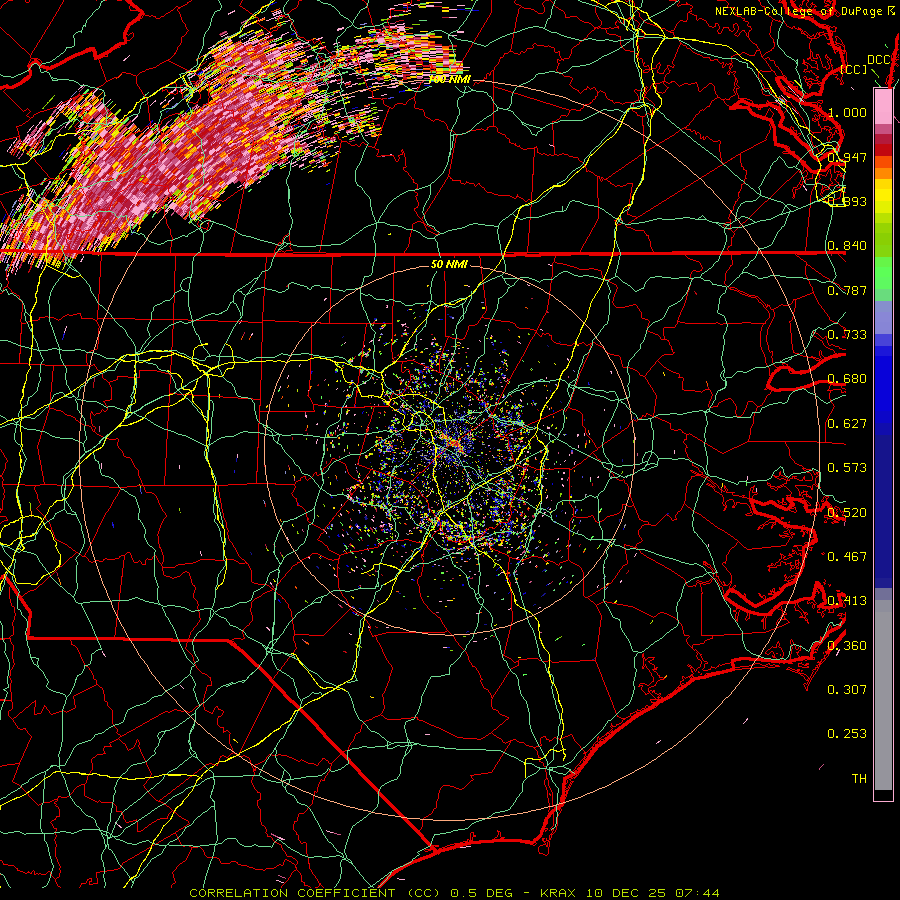Viewport: 900px width, 900px height.
Task: Click the 10 DEC 25 date text
Action: (x=625, y=893)
